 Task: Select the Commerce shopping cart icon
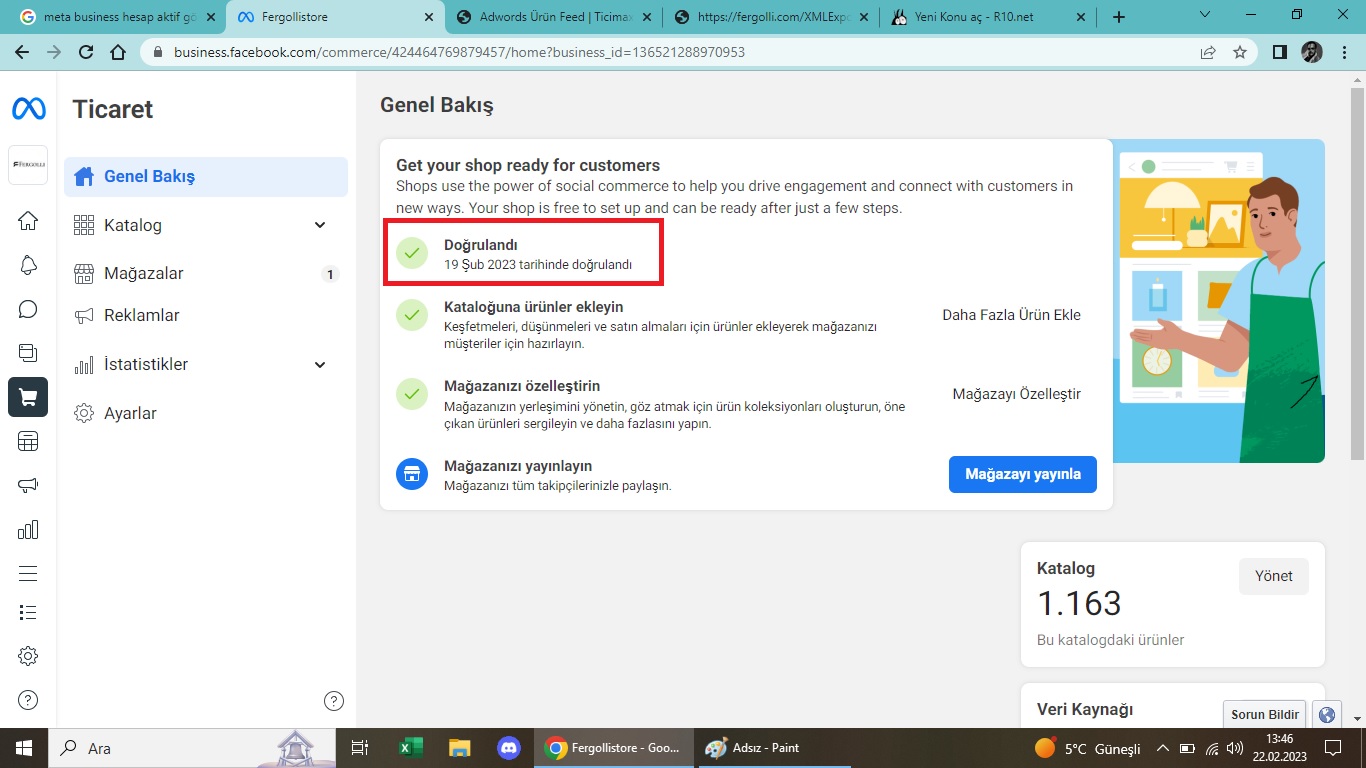click(28, 397)
